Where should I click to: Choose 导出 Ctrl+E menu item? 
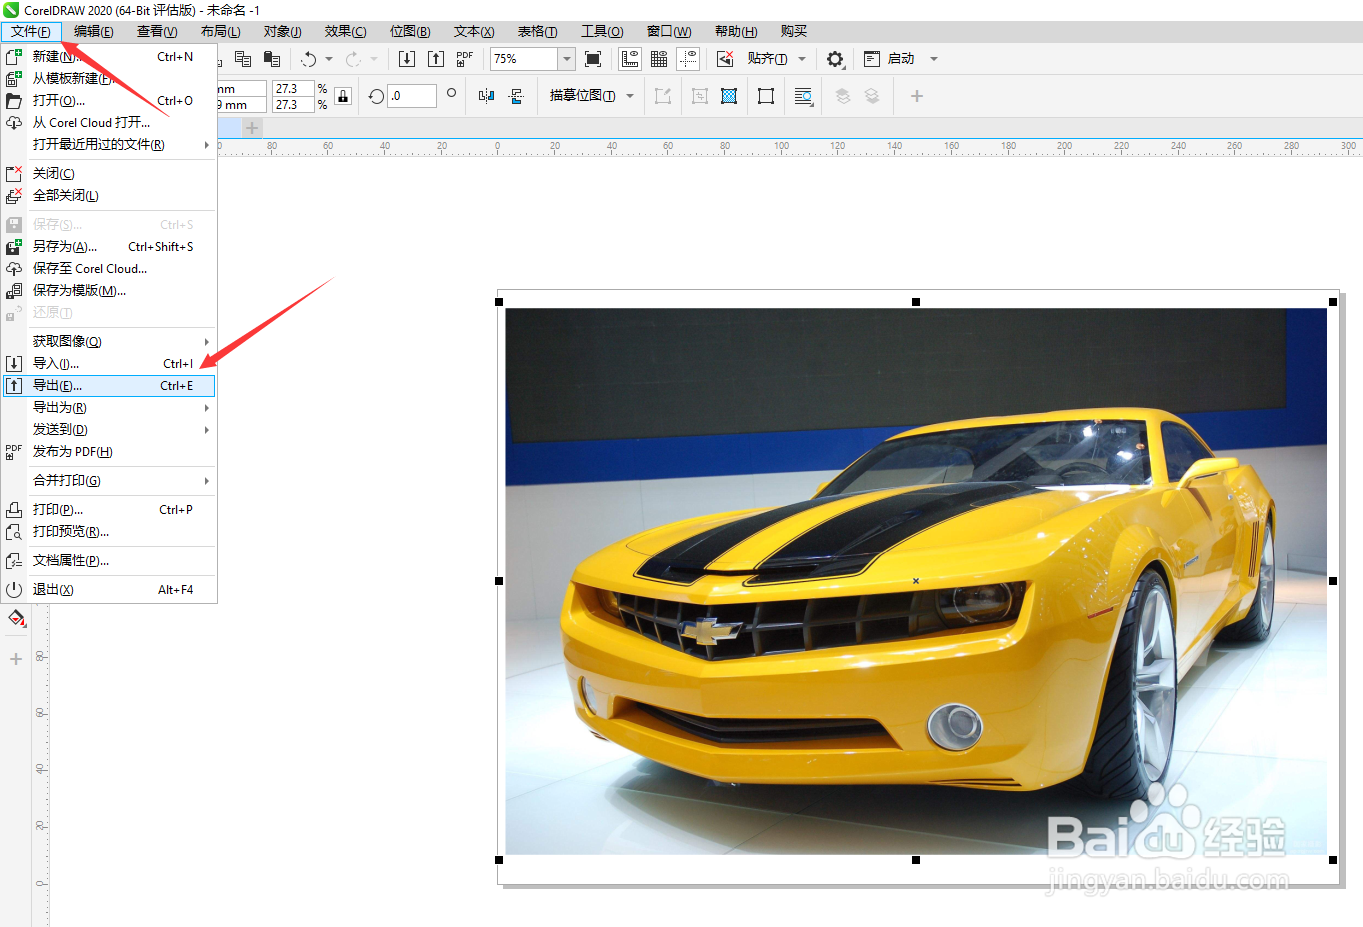109,386
